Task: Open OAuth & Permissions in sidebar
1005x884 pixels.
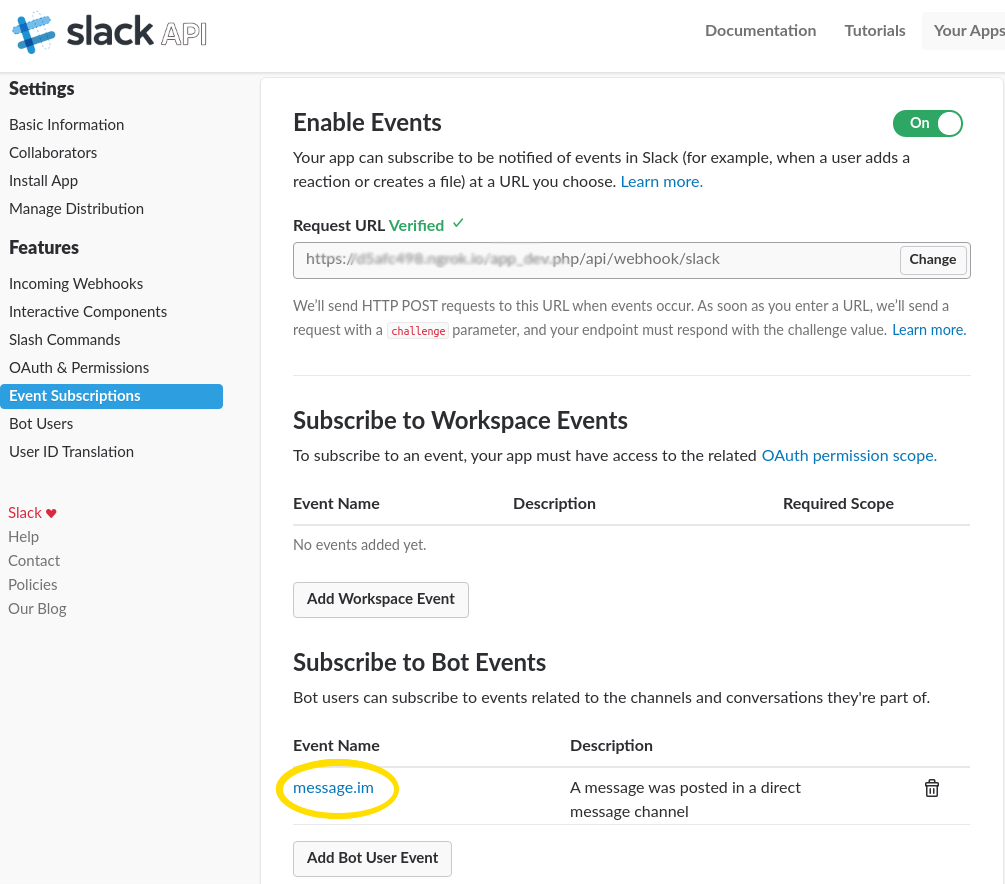Action: 79,368
